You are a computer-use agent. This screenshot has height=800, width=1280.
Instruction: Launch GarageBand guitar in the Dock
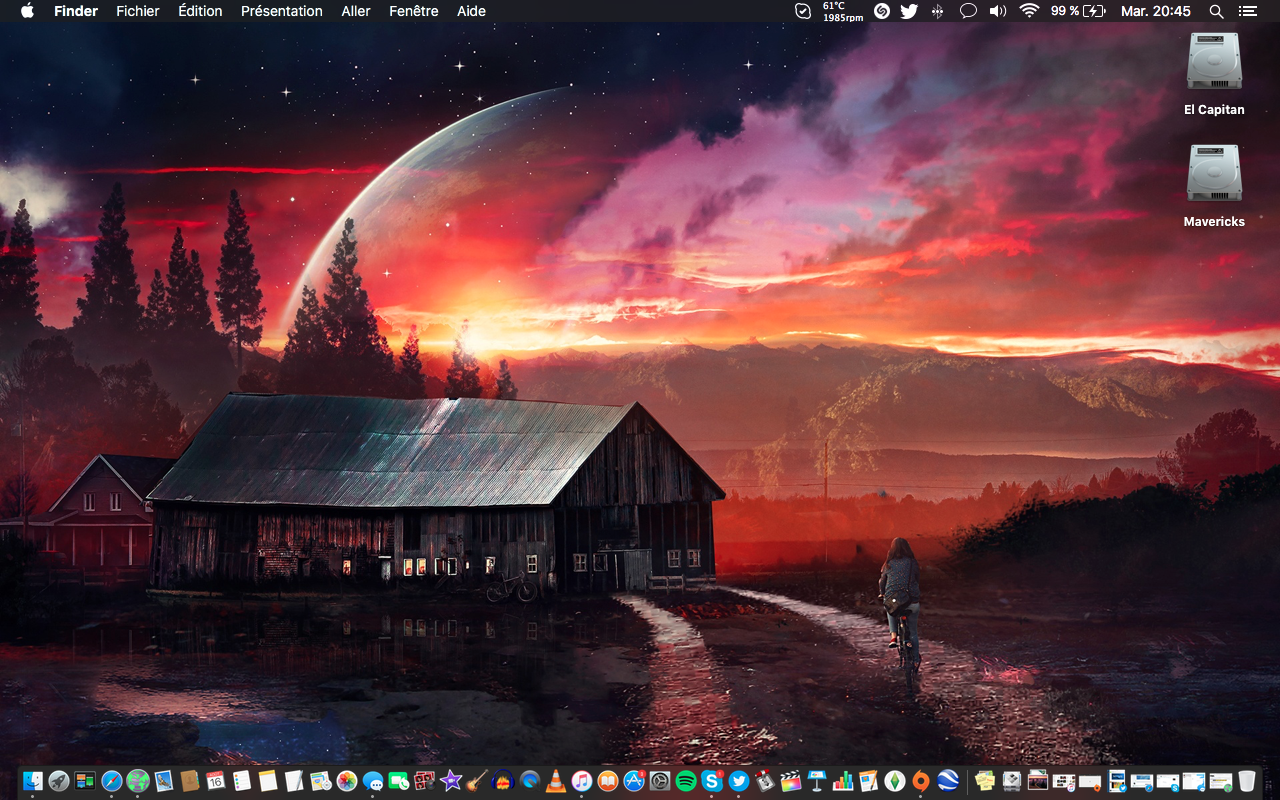click(x=477, y=781)
